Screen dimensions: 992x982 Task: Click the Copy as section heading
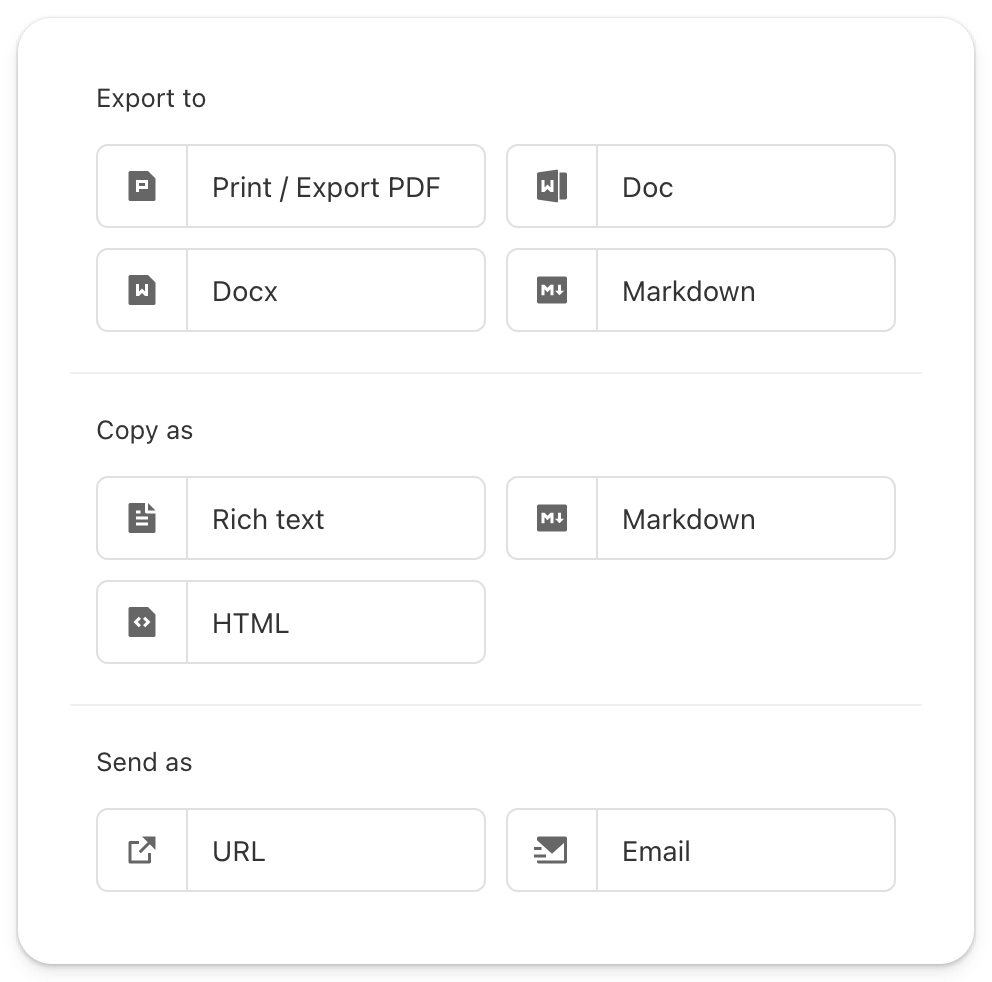click(x=145, y=430)
